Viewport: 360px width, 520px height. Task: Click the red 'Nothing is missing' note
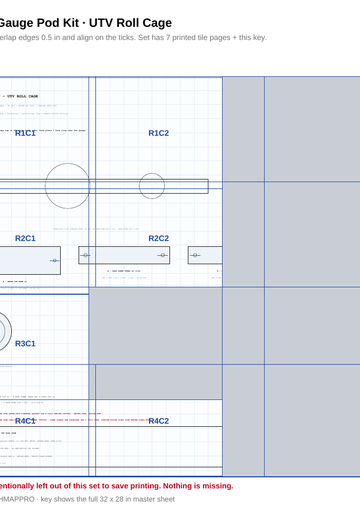(x=198, y=486)
